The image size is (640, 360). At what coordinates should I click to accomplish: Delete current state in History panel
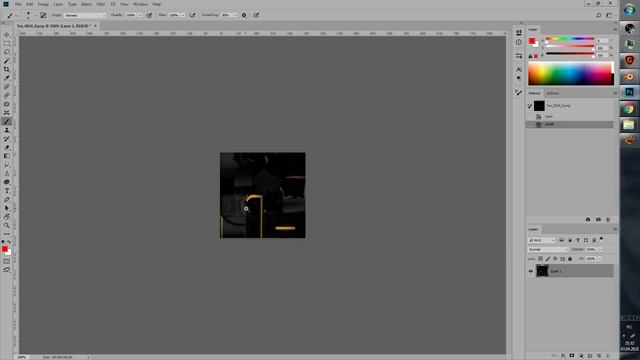608,220
